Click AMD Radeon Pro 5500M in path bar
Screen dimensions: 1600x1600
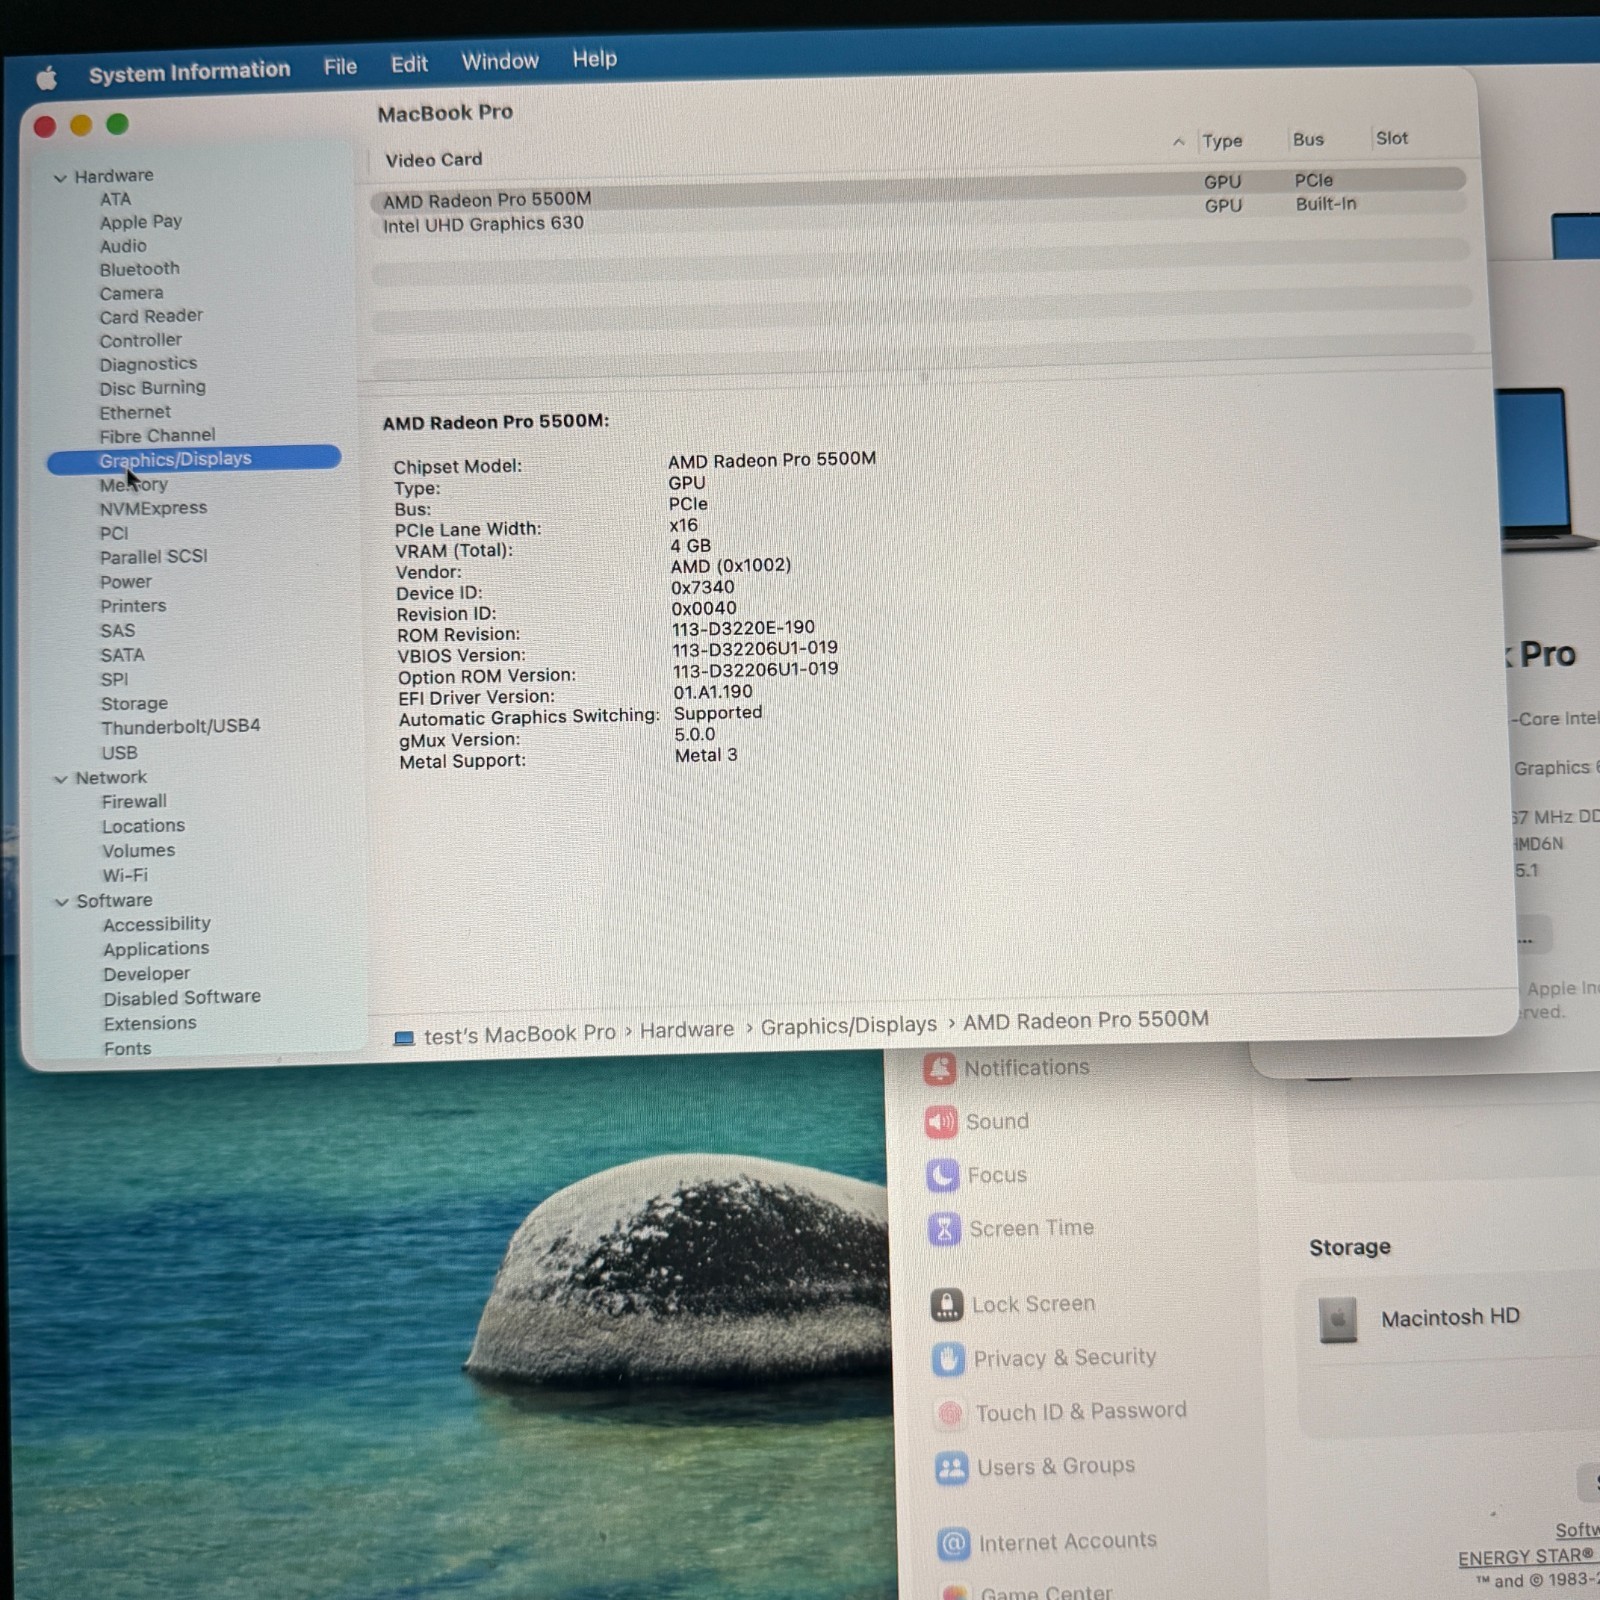pyautogui.click(x=1086, y=1020)
